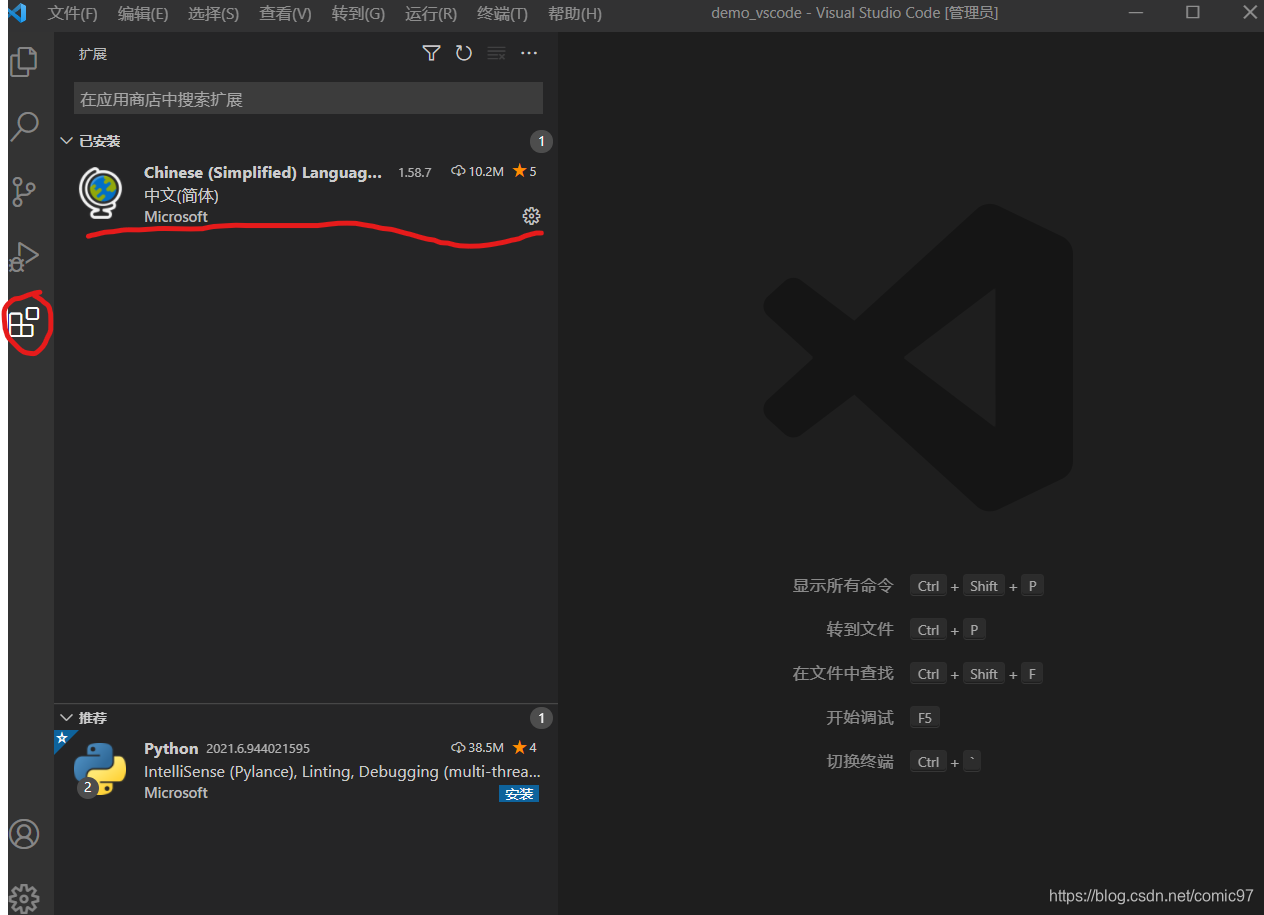Open the Source Control view
The height and width of the screenshot is (915, 1264).
click(x=24, y=191)
